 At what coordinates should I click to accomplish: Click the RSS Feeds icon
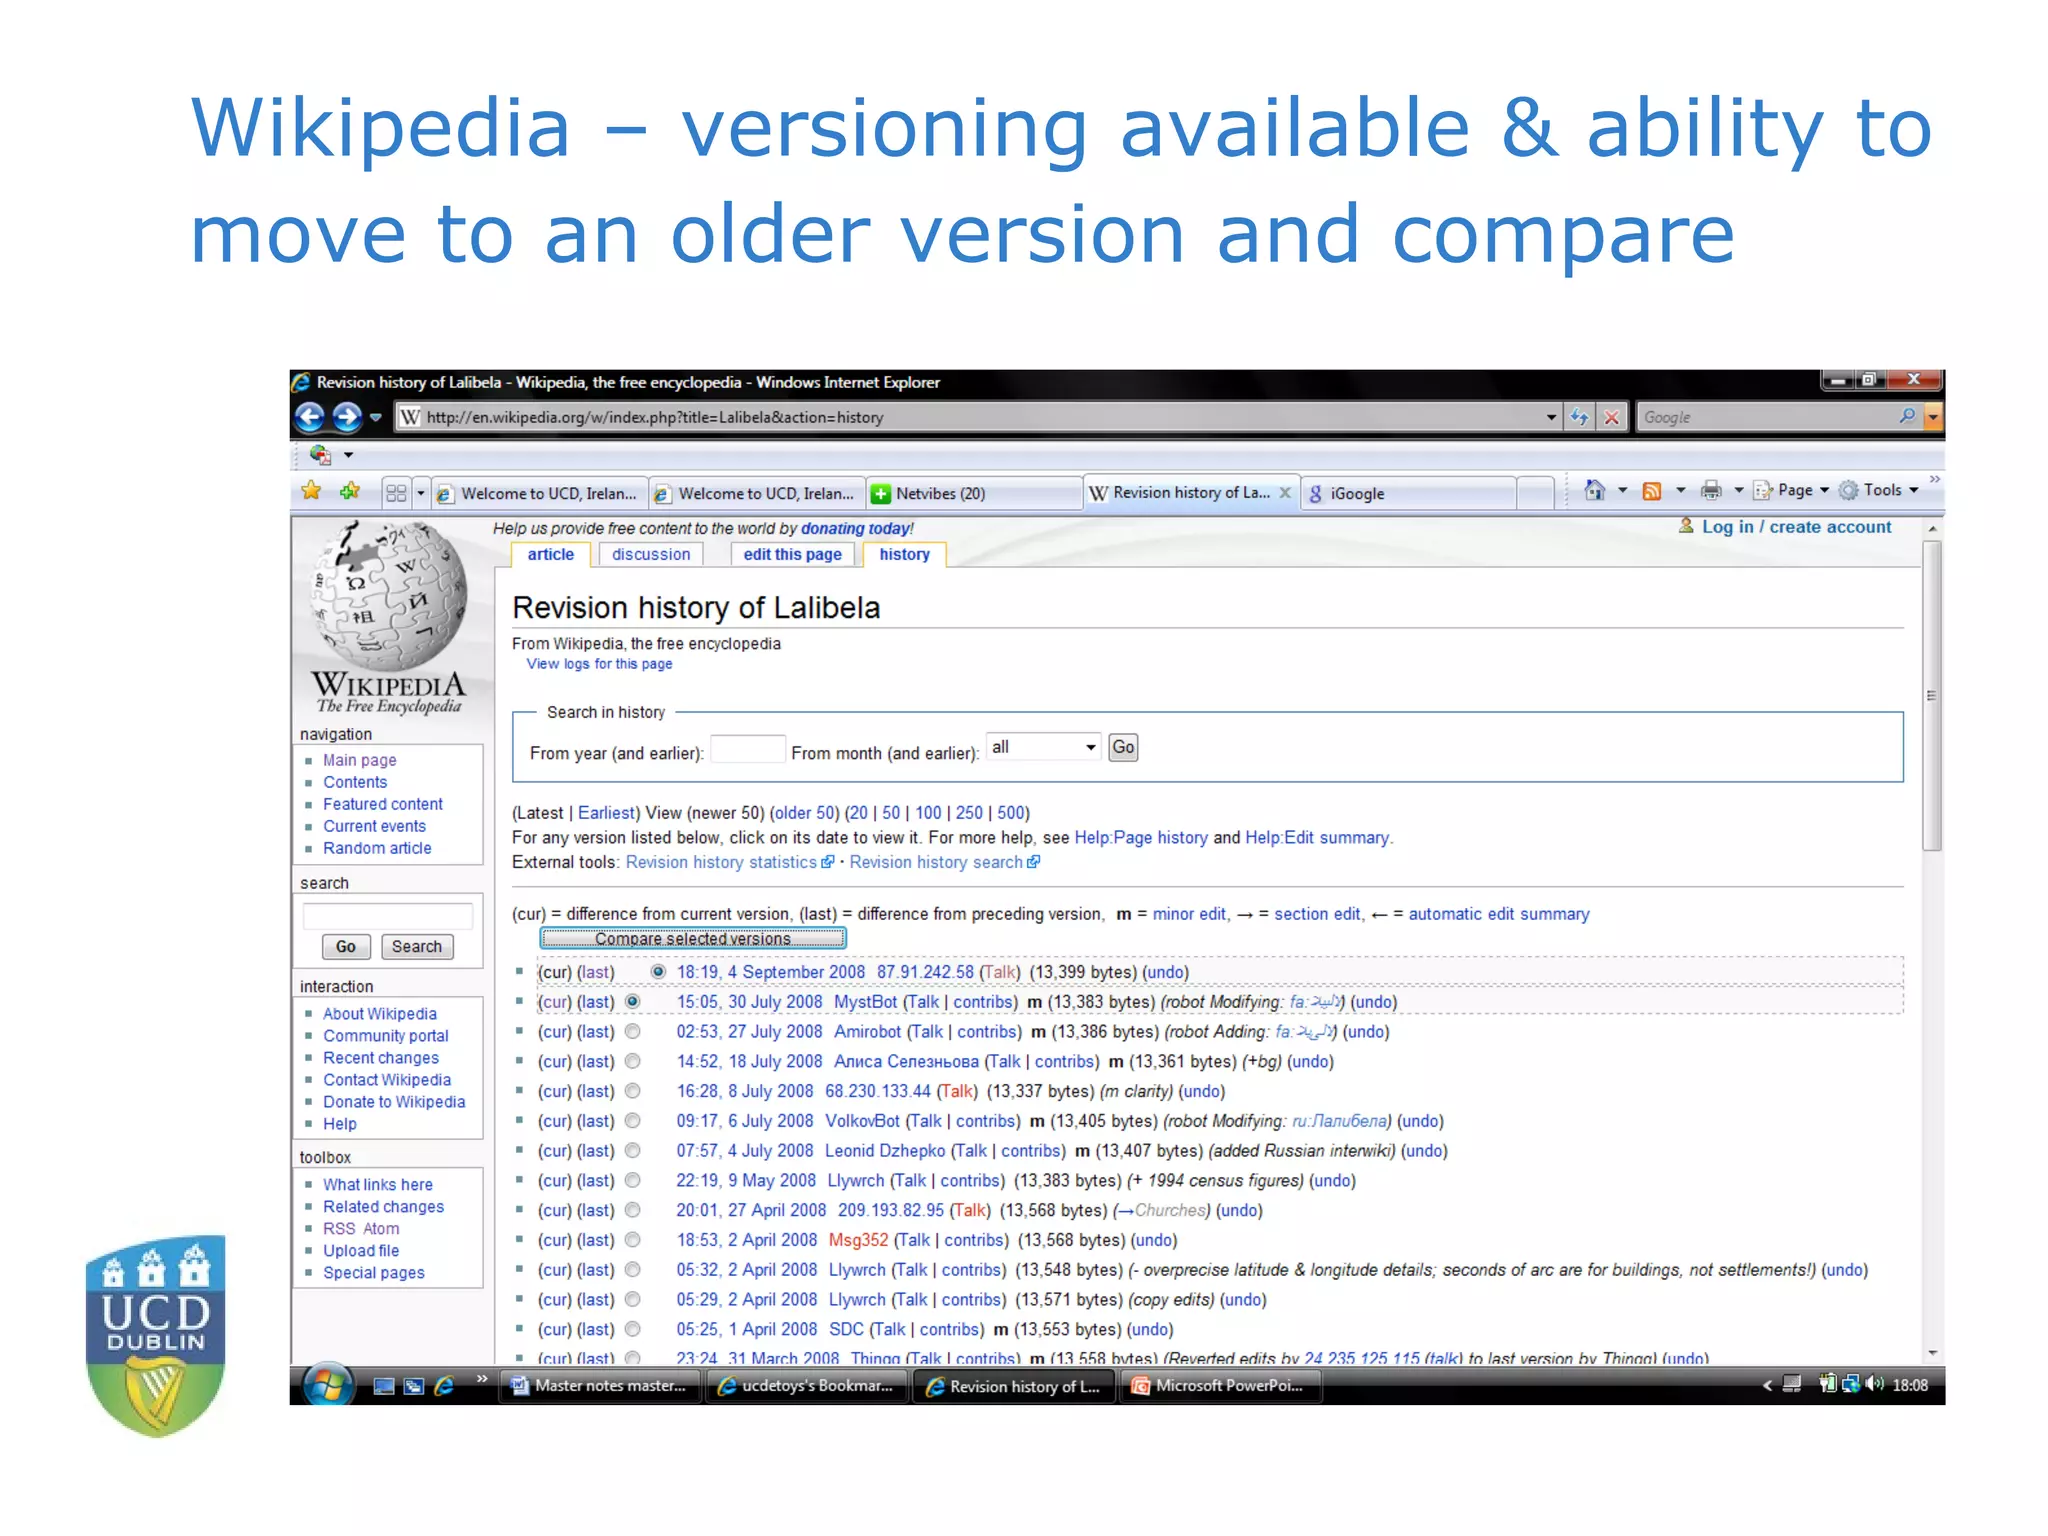pyautogui.click(x=1652, y=490)
